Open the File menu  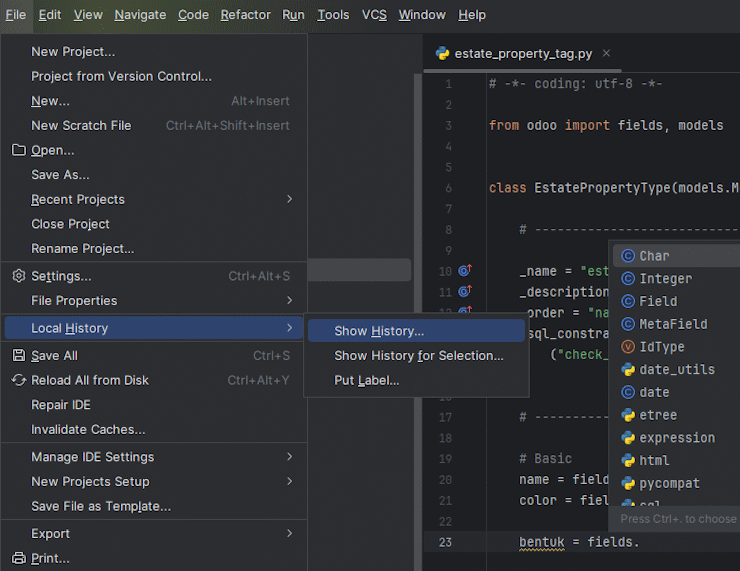[x=16, y=15]
